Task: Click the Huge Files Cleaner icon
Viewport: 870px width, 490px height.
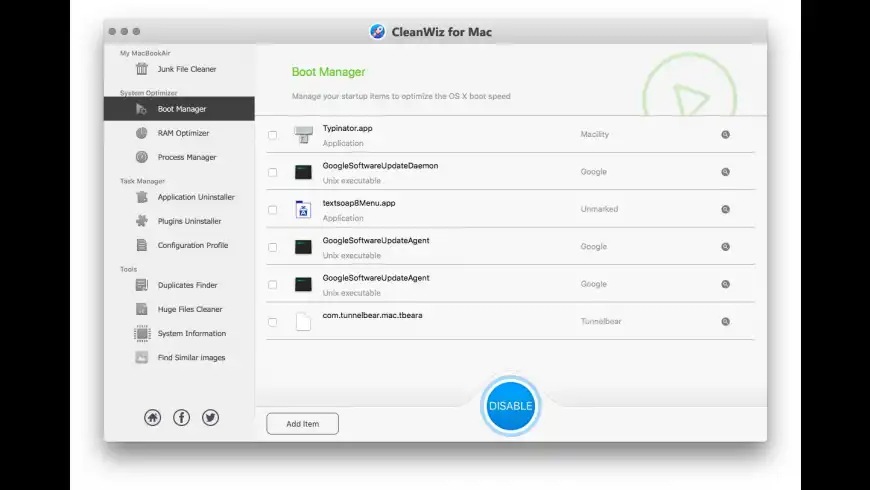Action: tap(142, 309)
